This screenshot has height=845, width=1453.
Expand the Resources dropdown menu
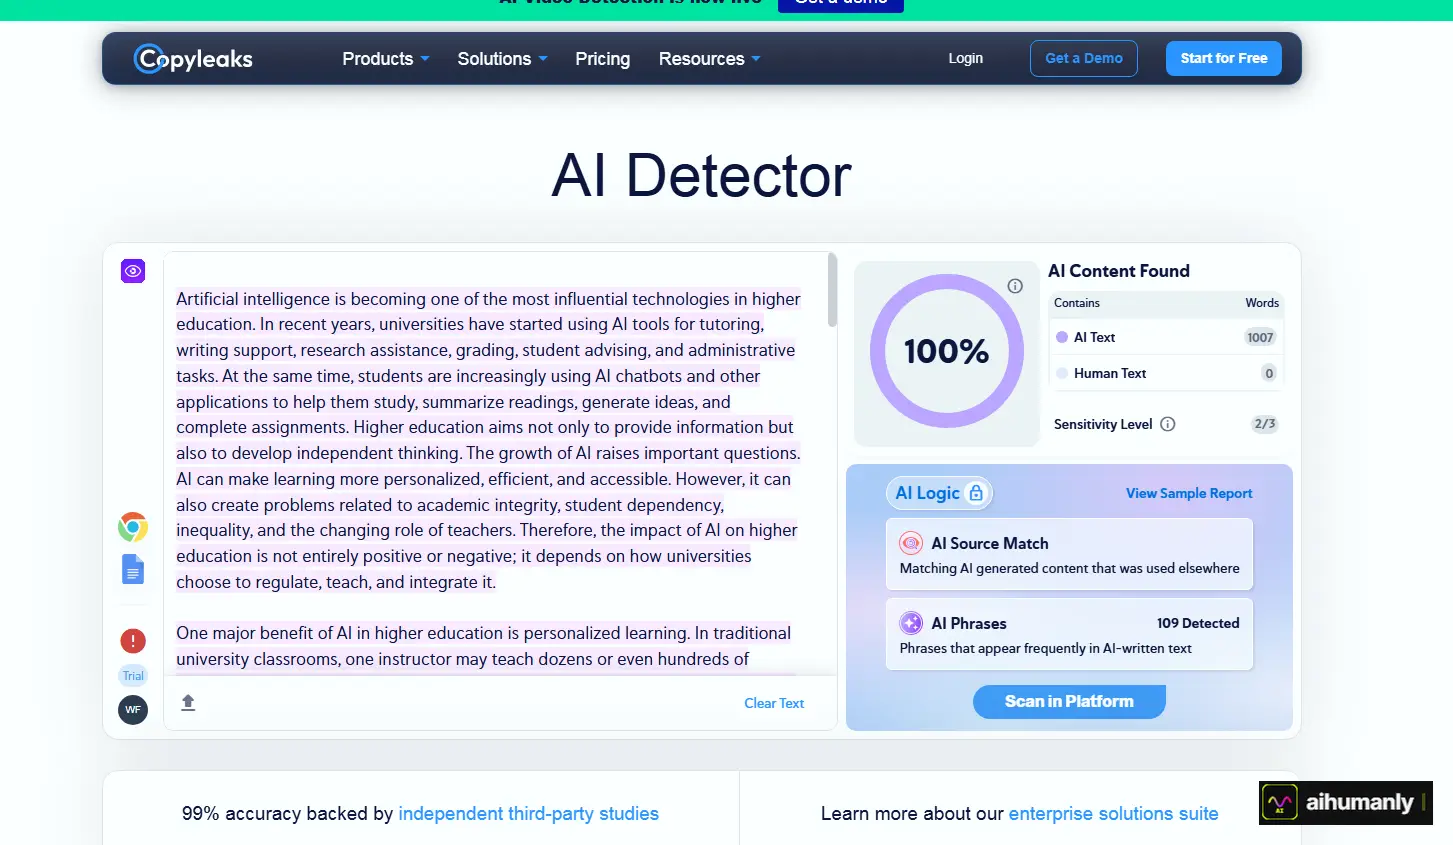[x=710, y=59]
